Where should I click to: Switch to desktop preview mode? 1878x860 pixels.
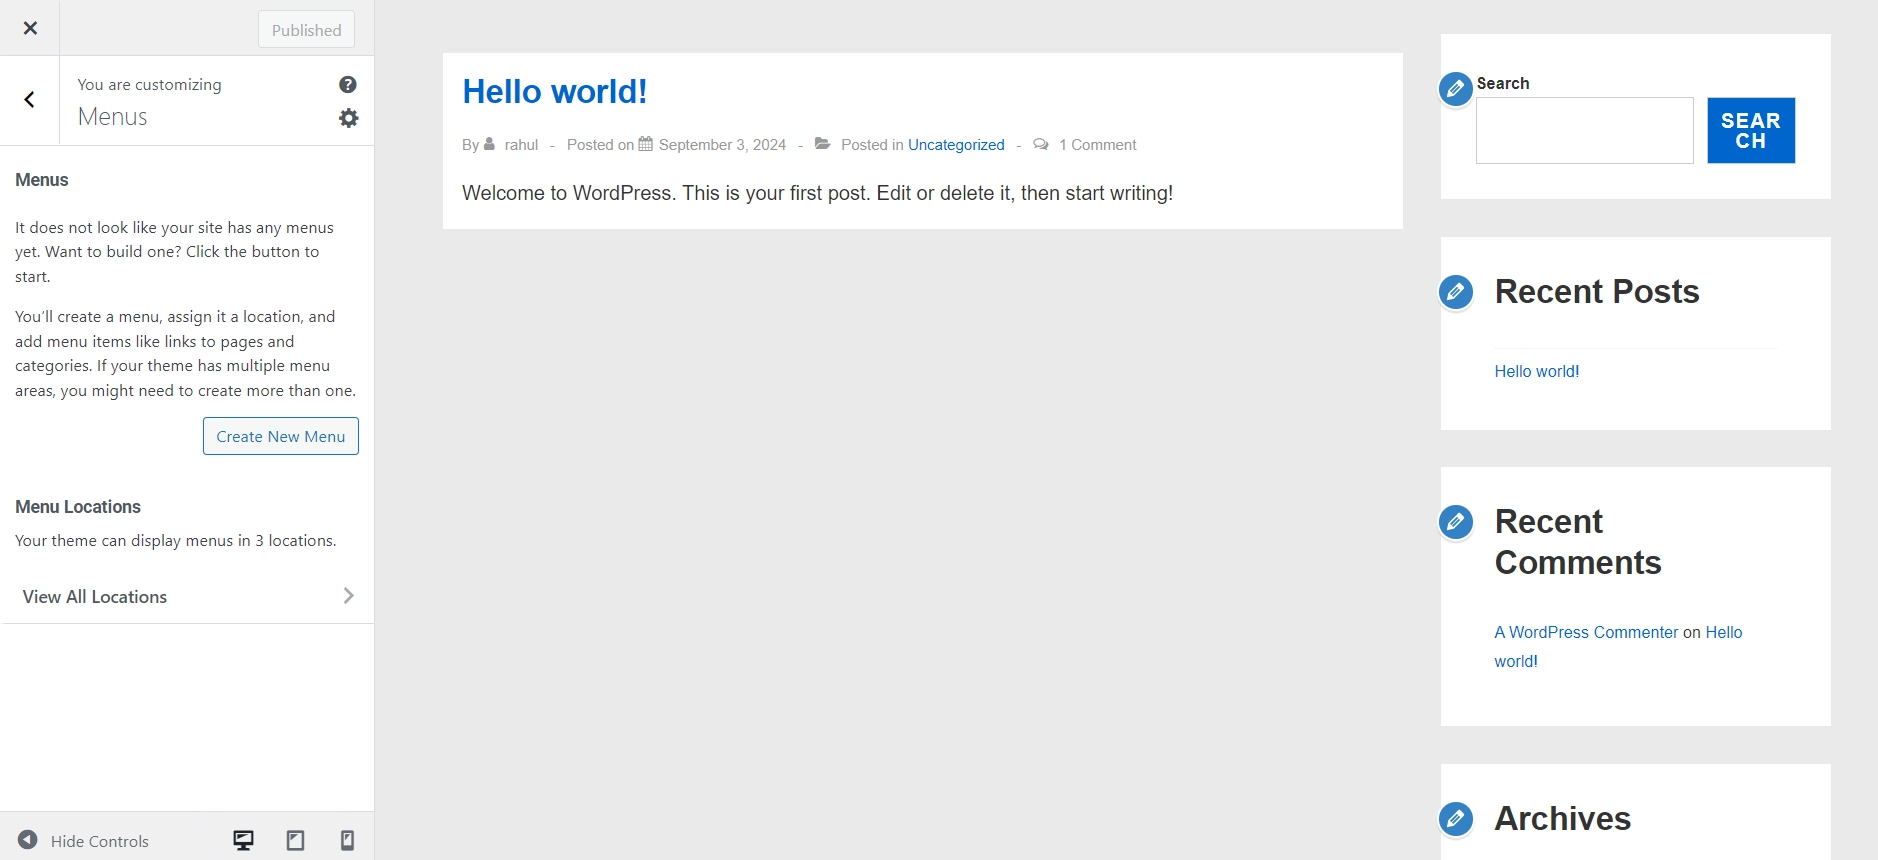[243, 840]
